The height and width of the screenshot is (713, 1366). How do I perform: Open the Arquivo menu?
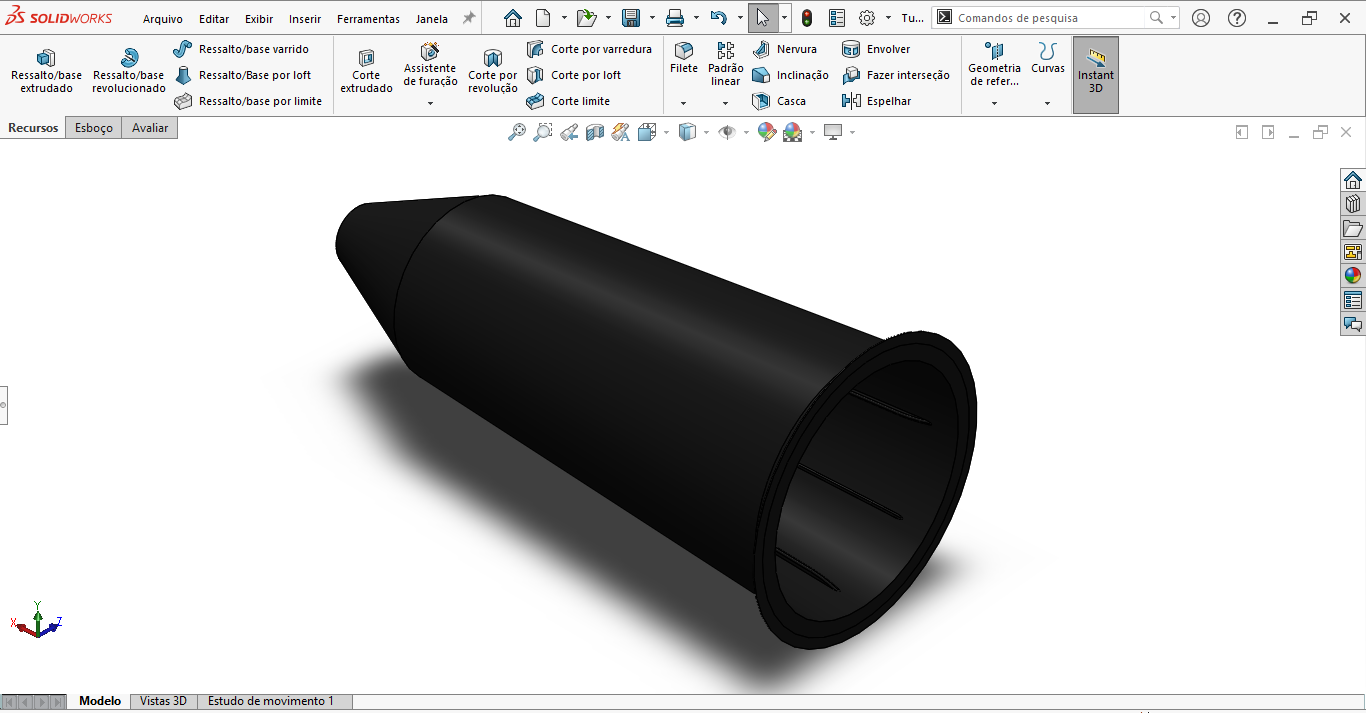point(163,19)
